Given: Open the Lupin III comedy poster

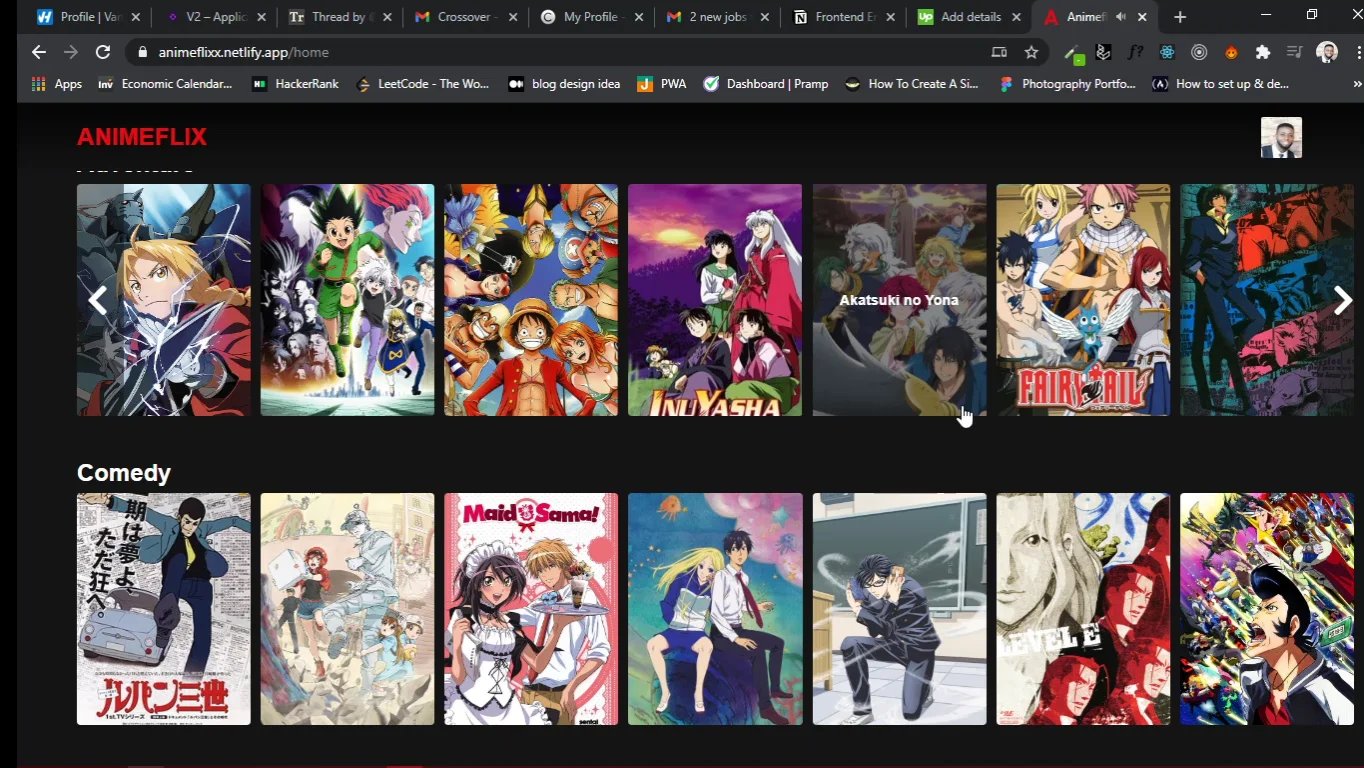Looking at the screenshot, I should (x=164, y=609).
